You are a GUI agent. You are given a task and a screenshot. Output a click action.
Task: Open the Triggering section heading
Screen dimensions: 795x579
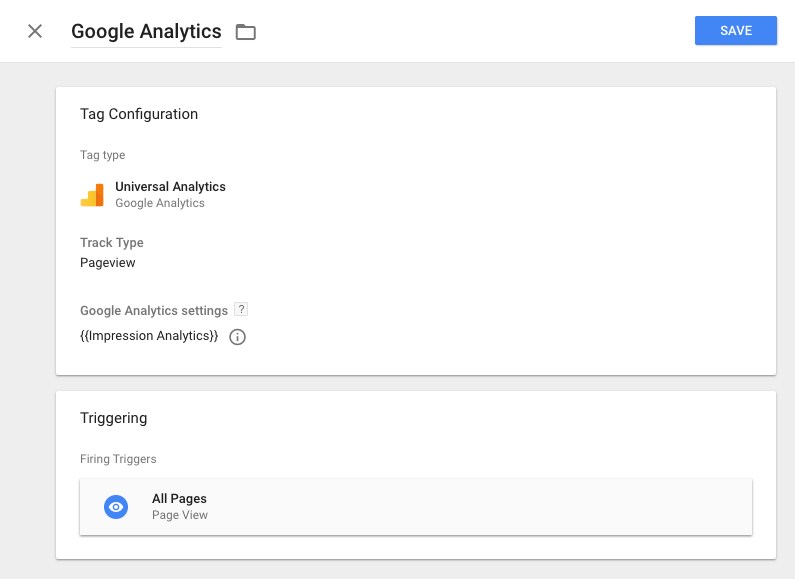(x=114, y=418)
